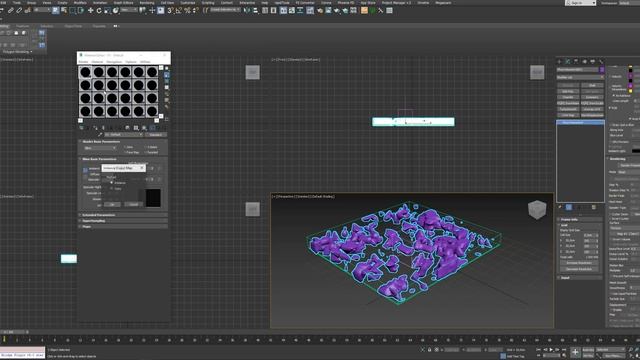Open the Modifiers menu
Screen dimensions: 640x360
tap(80, 2)
